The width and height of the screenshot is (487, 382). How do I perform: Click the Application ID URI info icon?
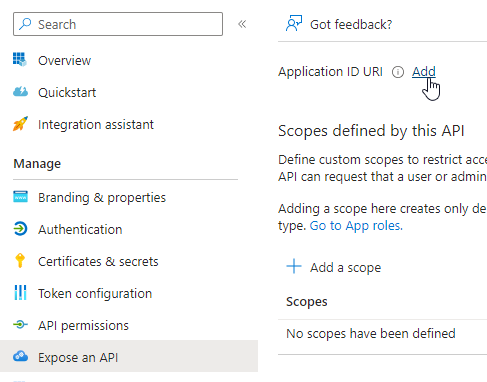[398, 72]
